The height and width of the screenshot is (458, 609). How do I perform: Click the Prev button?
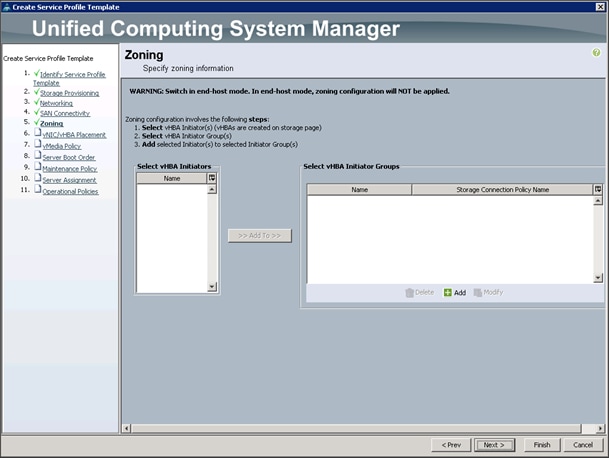[451, 445]
